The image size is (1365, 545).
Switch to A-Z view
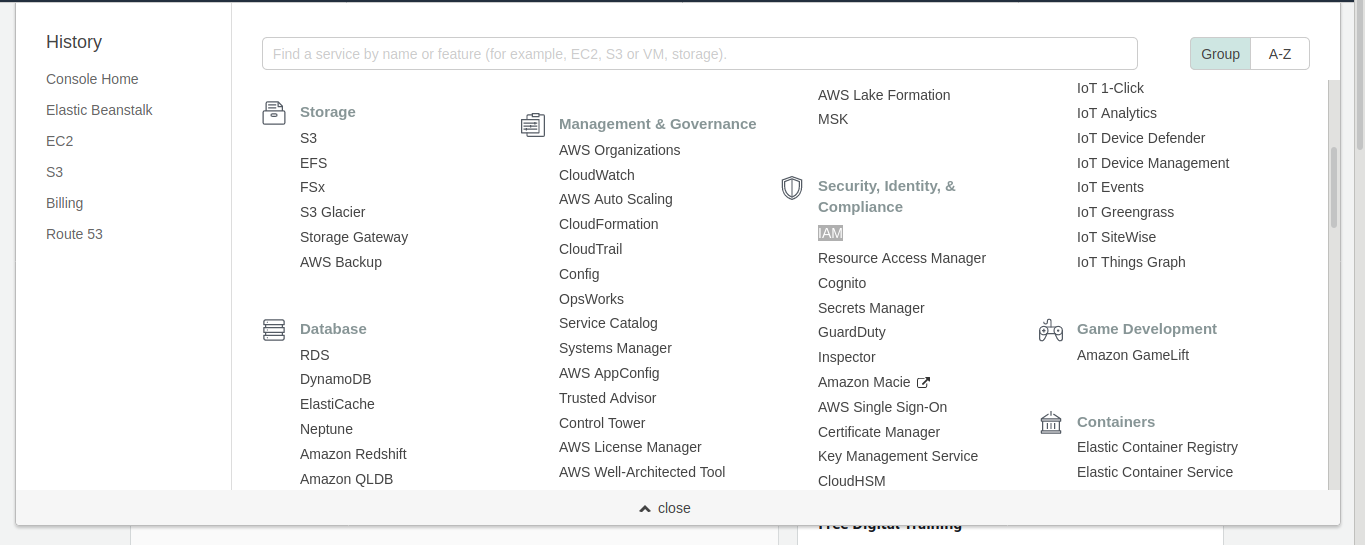[1280, 54]
